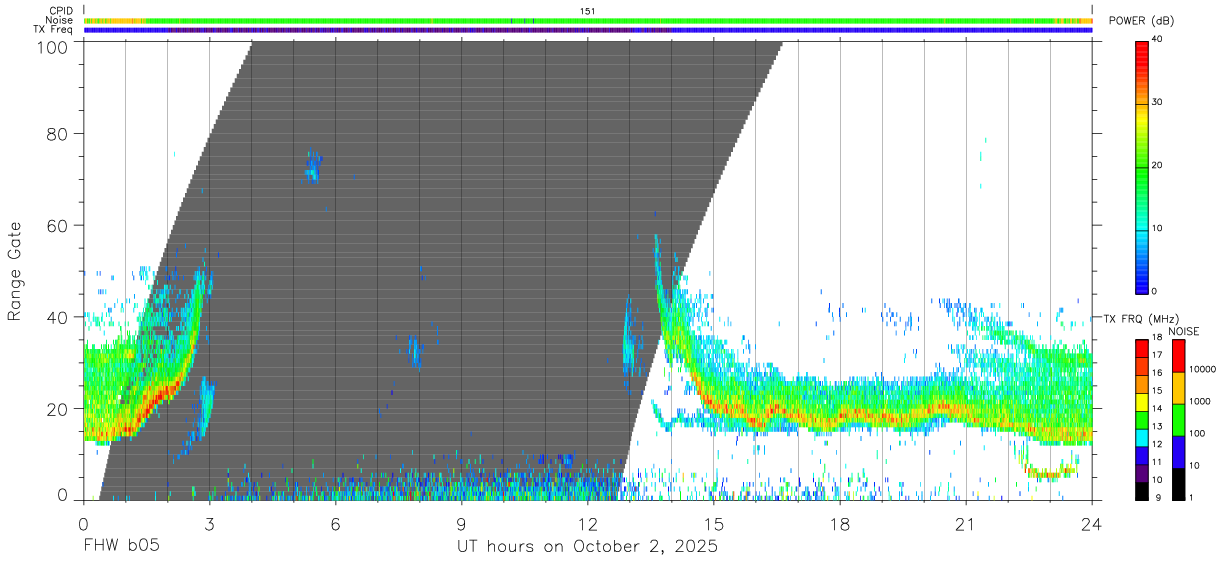
Task: Click the 'UT hours on October 2, 2025' axis title
Action: [587, 548]
